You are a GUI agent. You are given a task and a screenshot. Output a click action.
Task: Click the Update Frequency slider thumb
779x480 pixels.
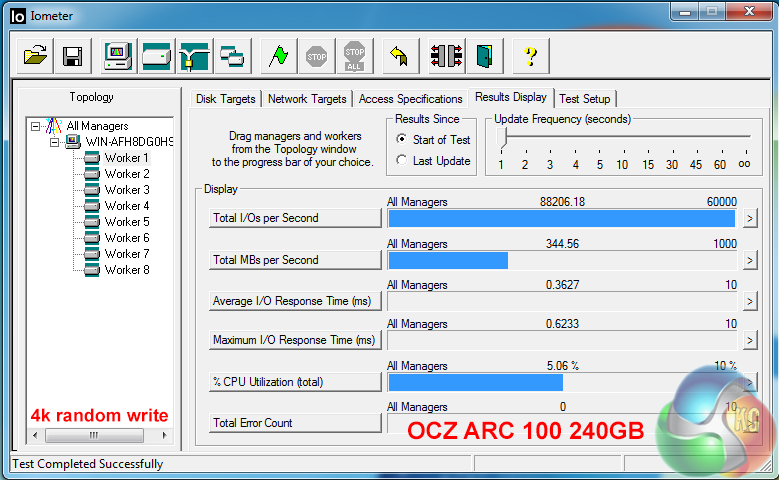[502, 138]
